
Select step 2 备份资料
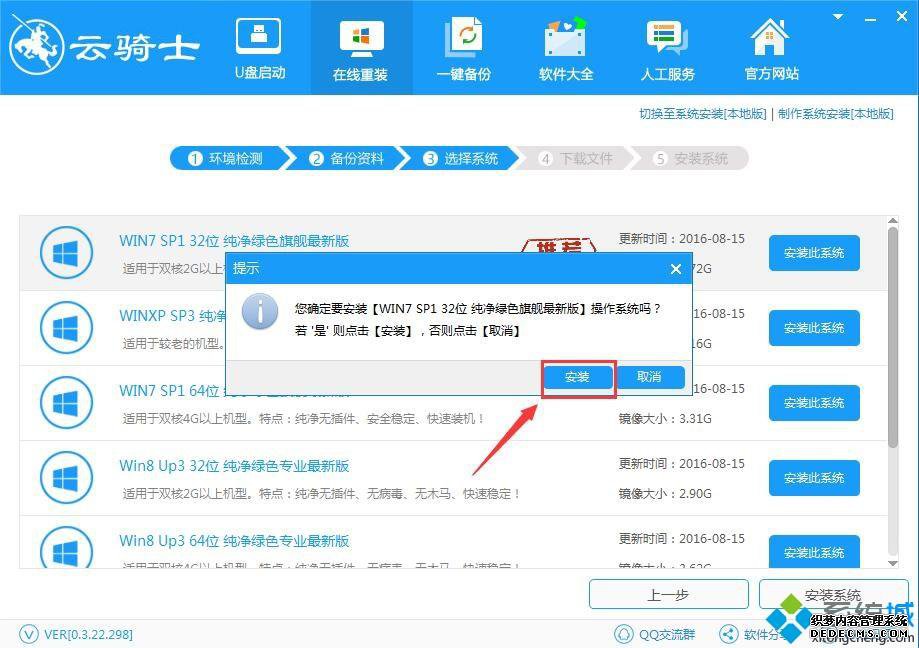pos(347,158)
